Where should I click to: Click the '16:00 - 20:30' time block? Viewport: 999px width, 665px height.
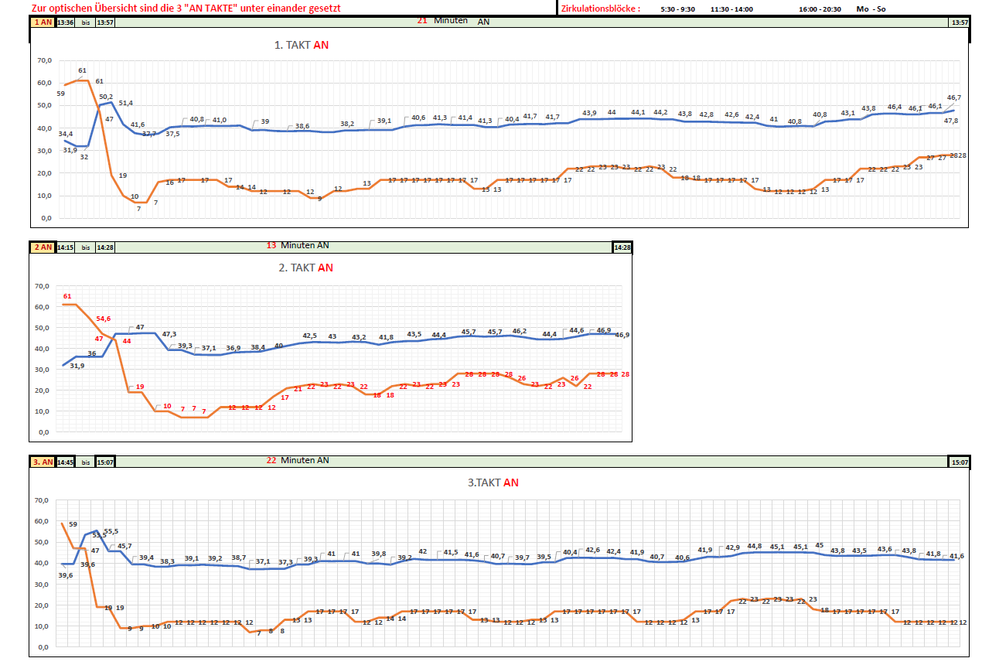click(820, 8)
